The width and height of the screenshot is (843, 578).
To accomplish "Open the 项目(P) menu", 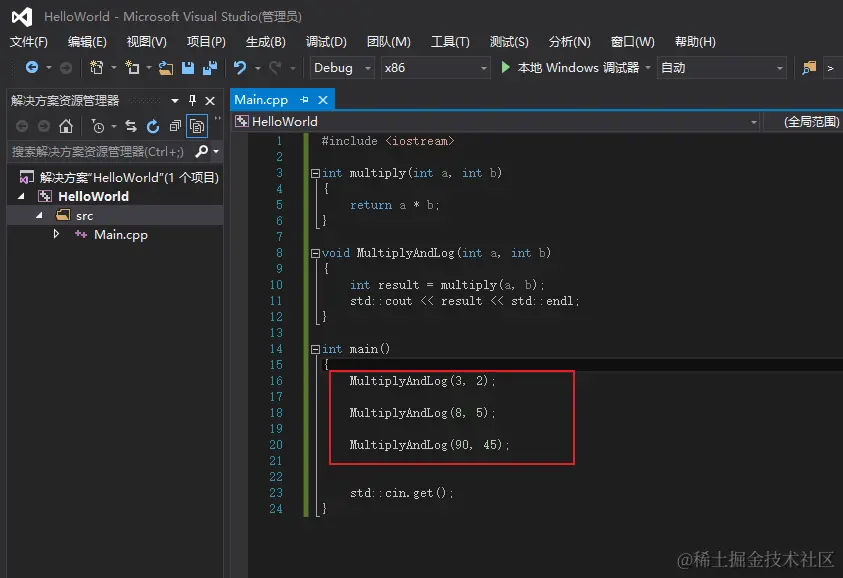I will [x=206, y=41].
